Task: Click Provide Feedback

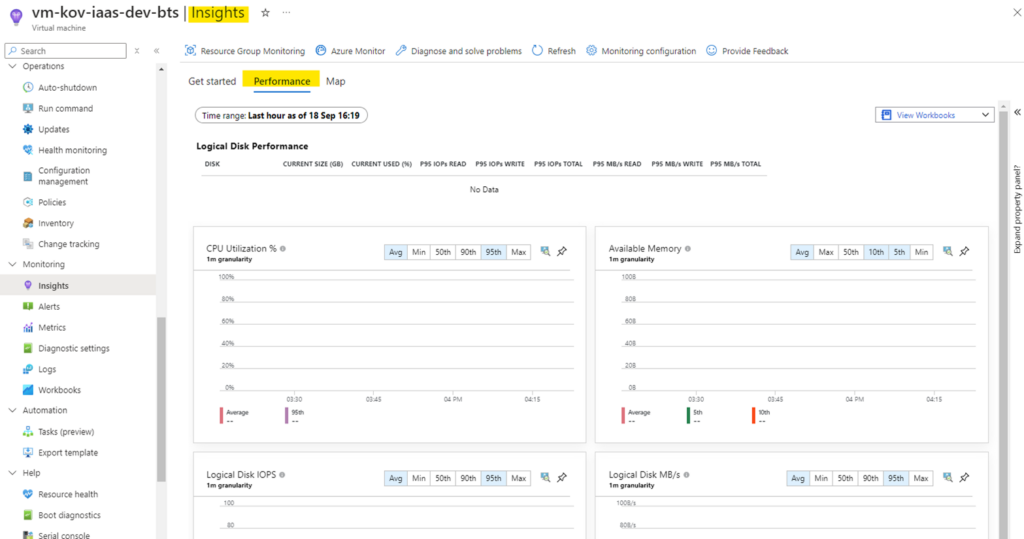Action: click(x=747, y=51)
